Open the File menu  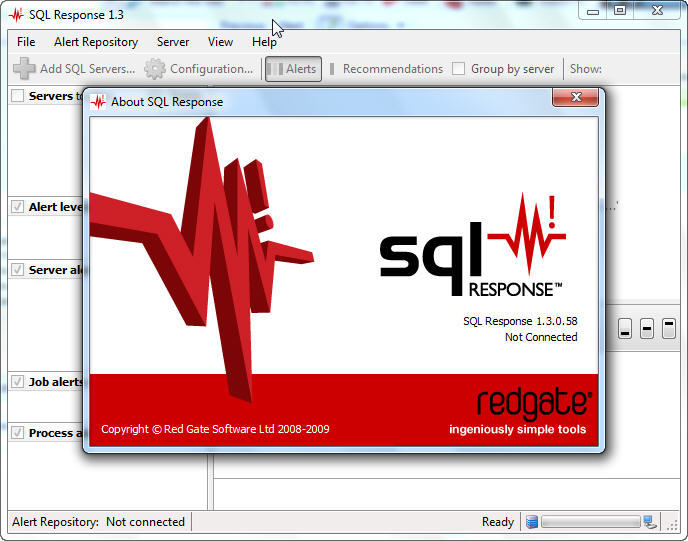pyautogui.click(x=26, y=42)
